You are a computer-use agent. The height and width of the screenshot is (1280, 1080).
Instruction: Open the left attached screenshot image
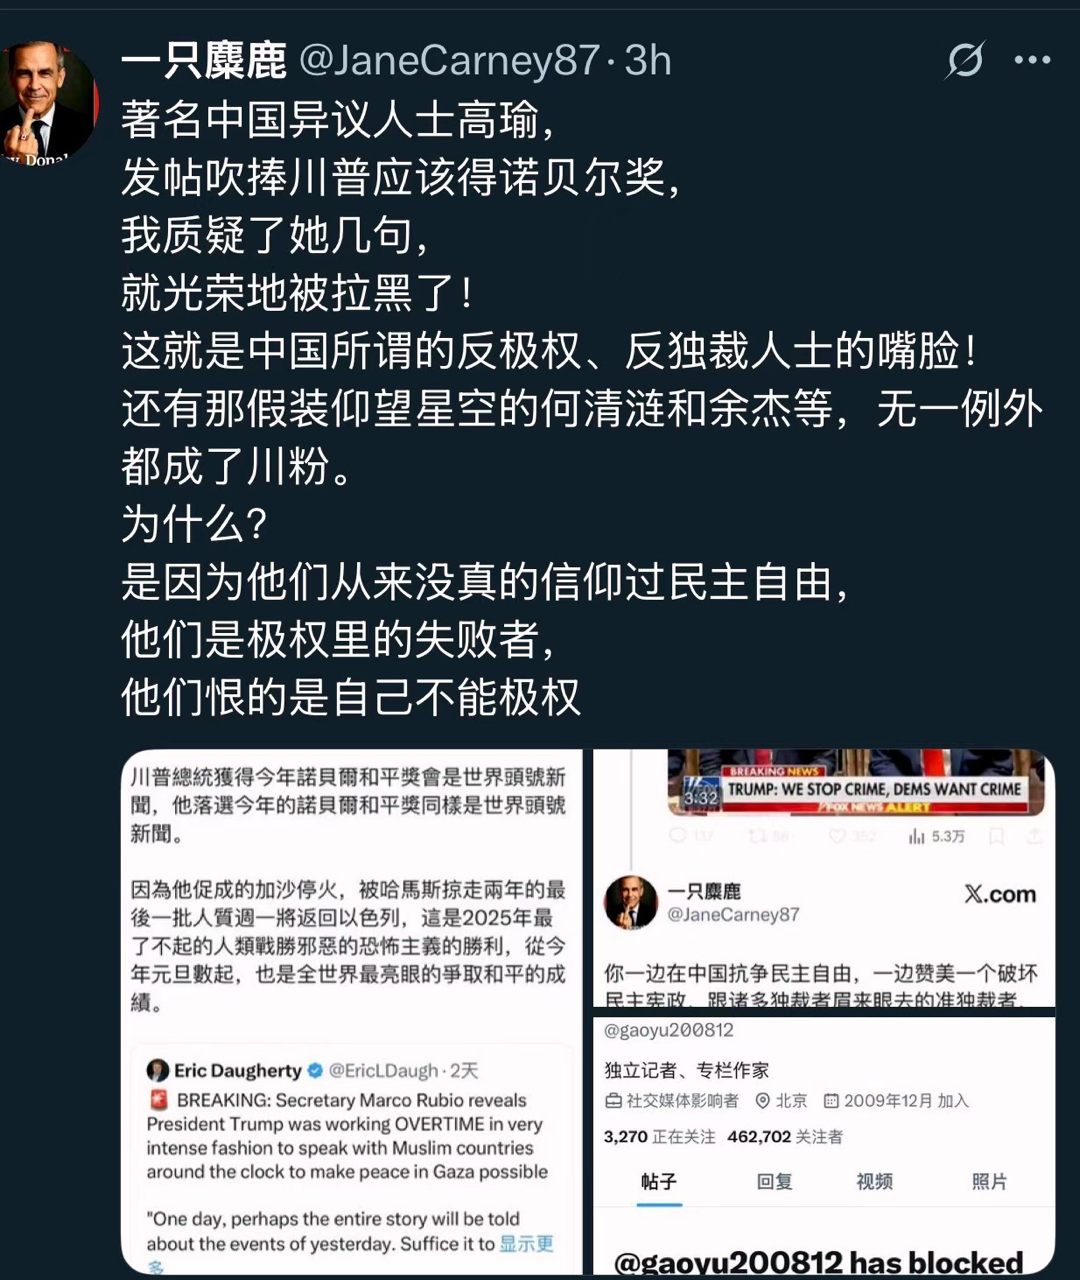click(x=351, y=1011)
